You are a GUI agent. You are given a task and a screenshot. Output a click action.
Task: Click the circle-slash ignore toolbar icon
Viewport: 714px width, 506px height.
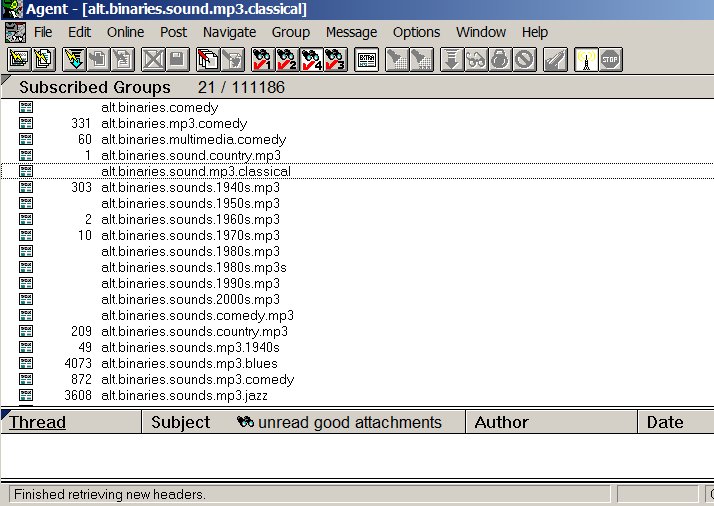click(x=524, y=59)
